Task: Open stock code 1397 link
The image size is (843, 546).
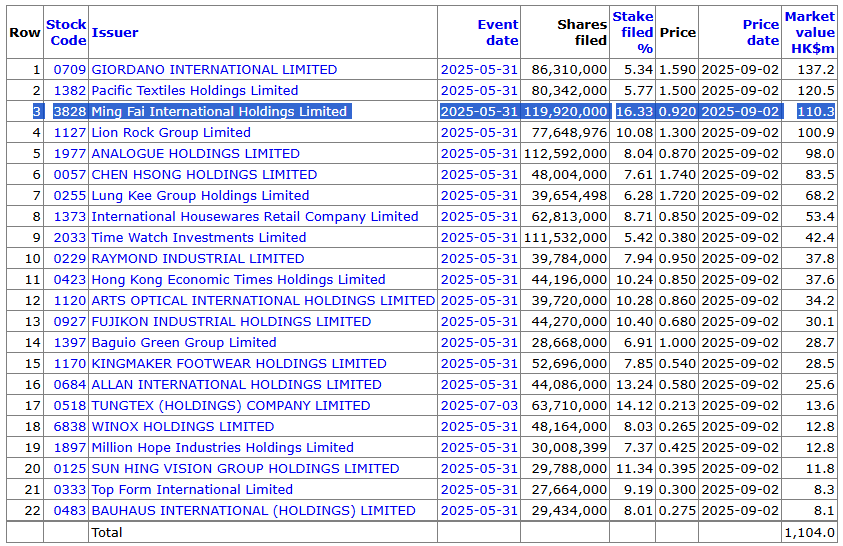Action: pyautogui.click(x=70, y=342)
